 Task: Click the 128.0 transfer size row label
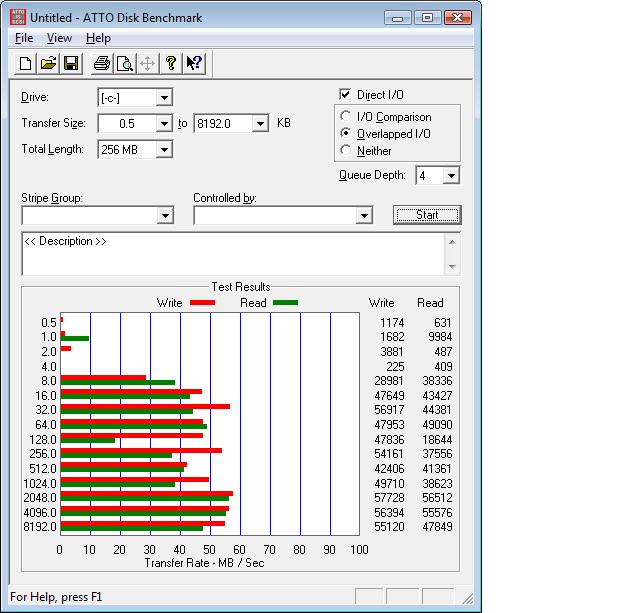[x=43, y=440]
